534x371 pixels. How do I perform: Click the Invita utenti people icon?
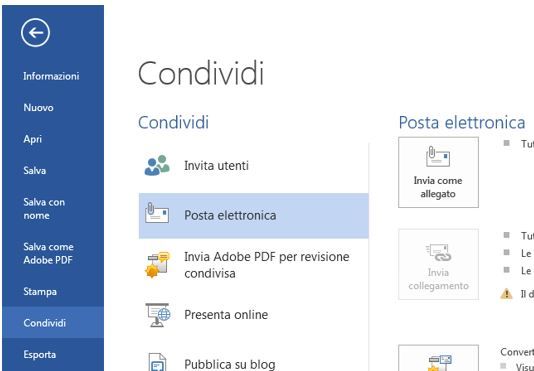[x=157, y=166]
